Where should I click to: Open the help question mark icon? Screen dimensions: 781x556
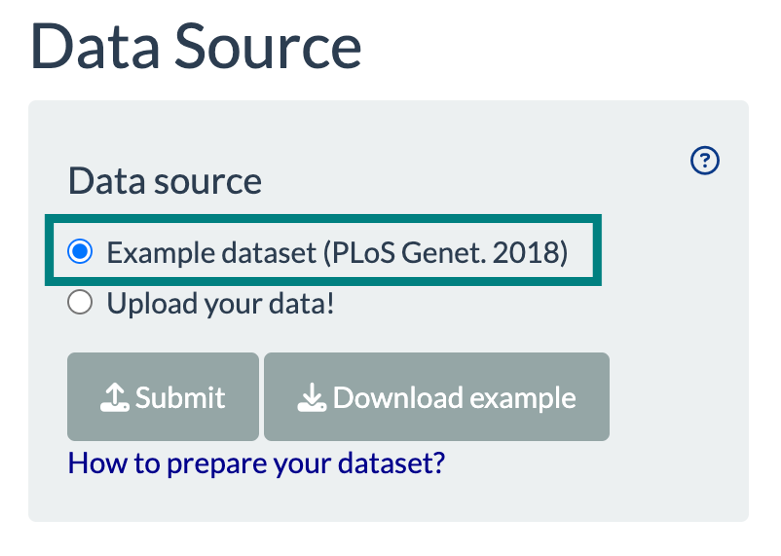click(705, 160)
